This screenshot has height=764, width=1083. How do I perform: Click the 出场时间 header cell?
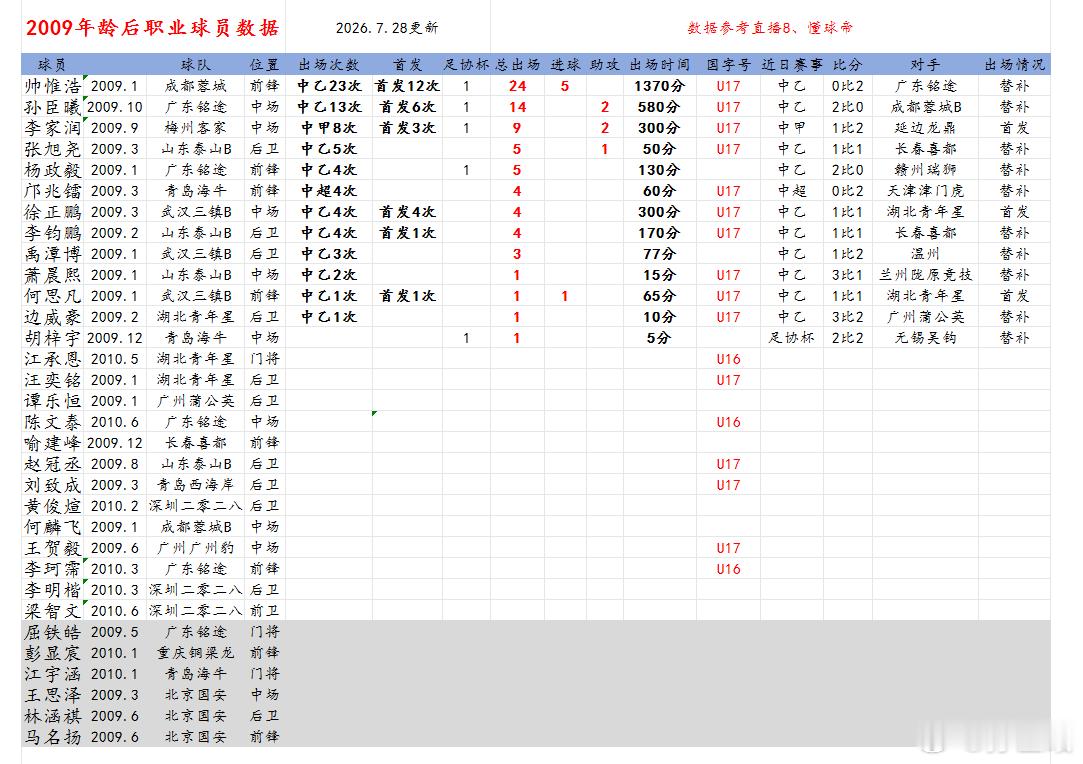pyautogui.click(x=660, y=65)
